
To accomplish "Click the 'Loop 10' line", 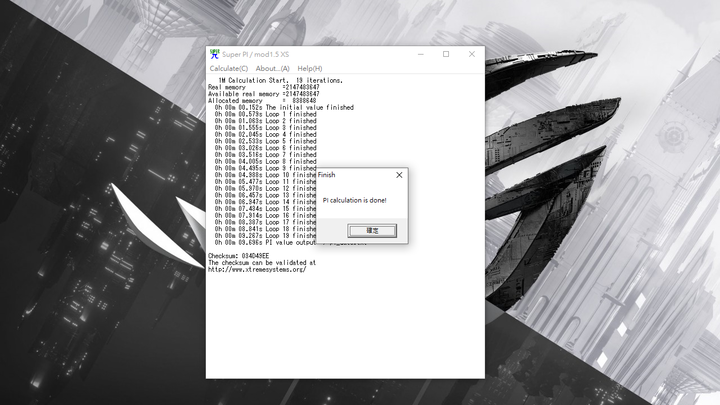I will point(265,175).
